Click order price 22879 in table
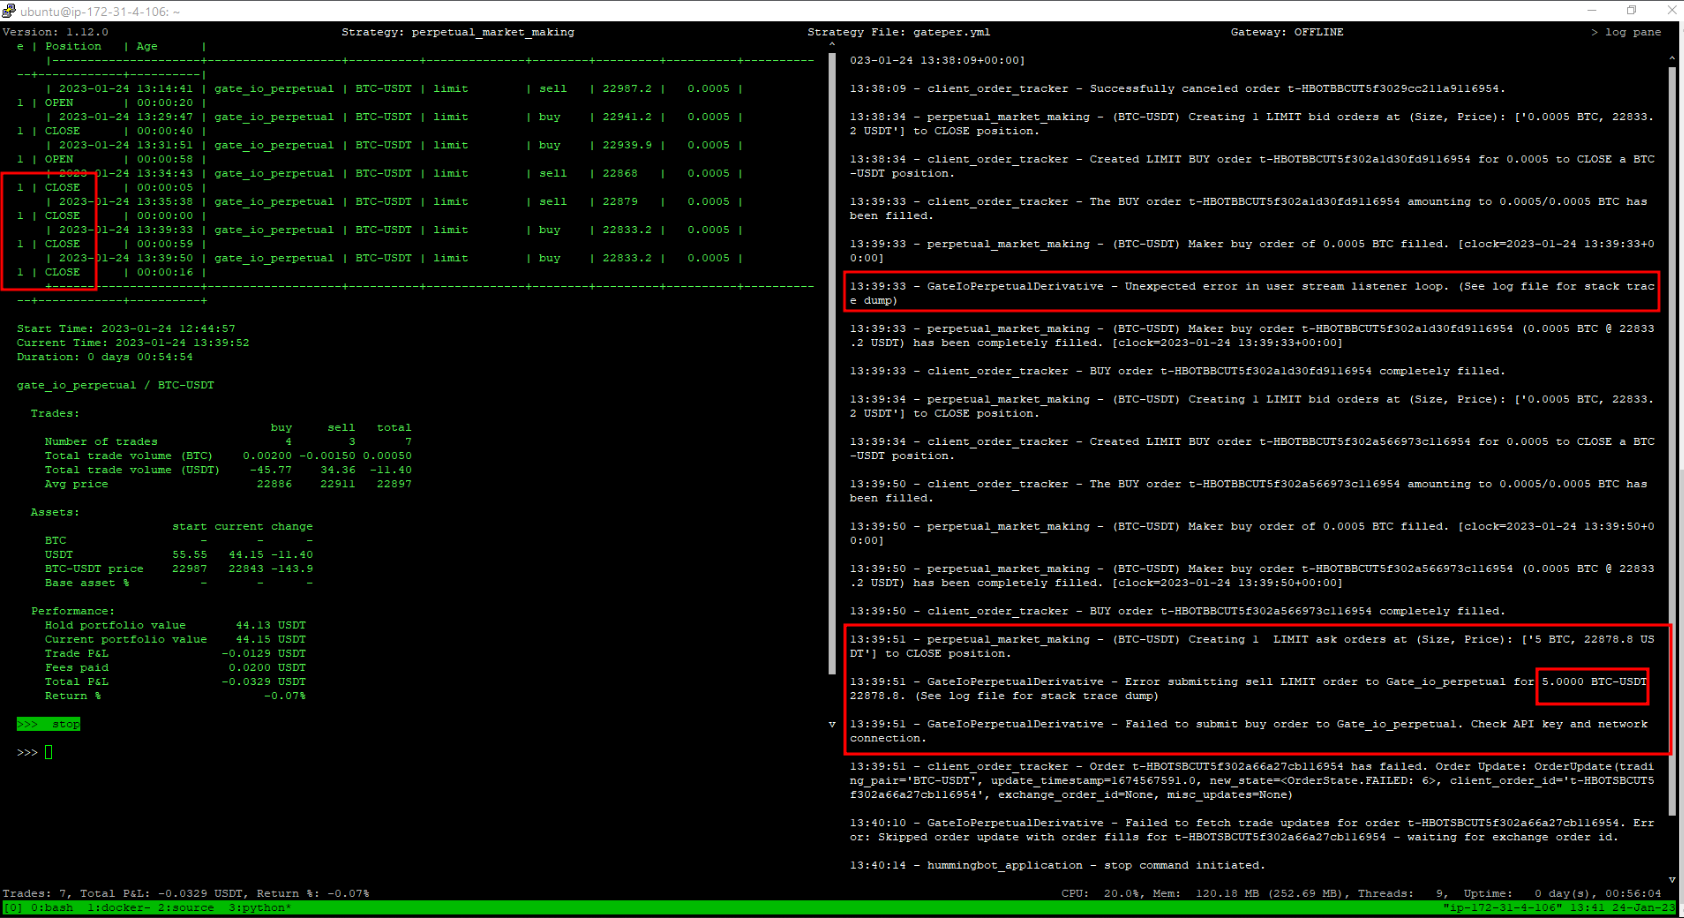The image size is (1684, 918). point(620,201)
